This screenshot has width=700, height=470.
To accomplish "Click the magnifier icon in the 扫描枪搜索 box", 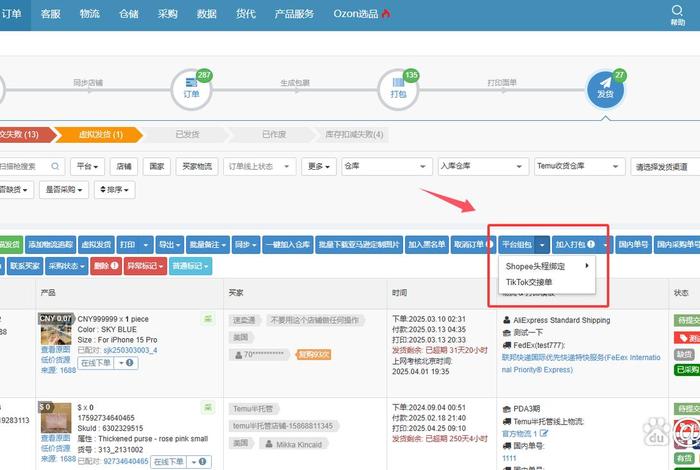I will (x=55, y=166).
